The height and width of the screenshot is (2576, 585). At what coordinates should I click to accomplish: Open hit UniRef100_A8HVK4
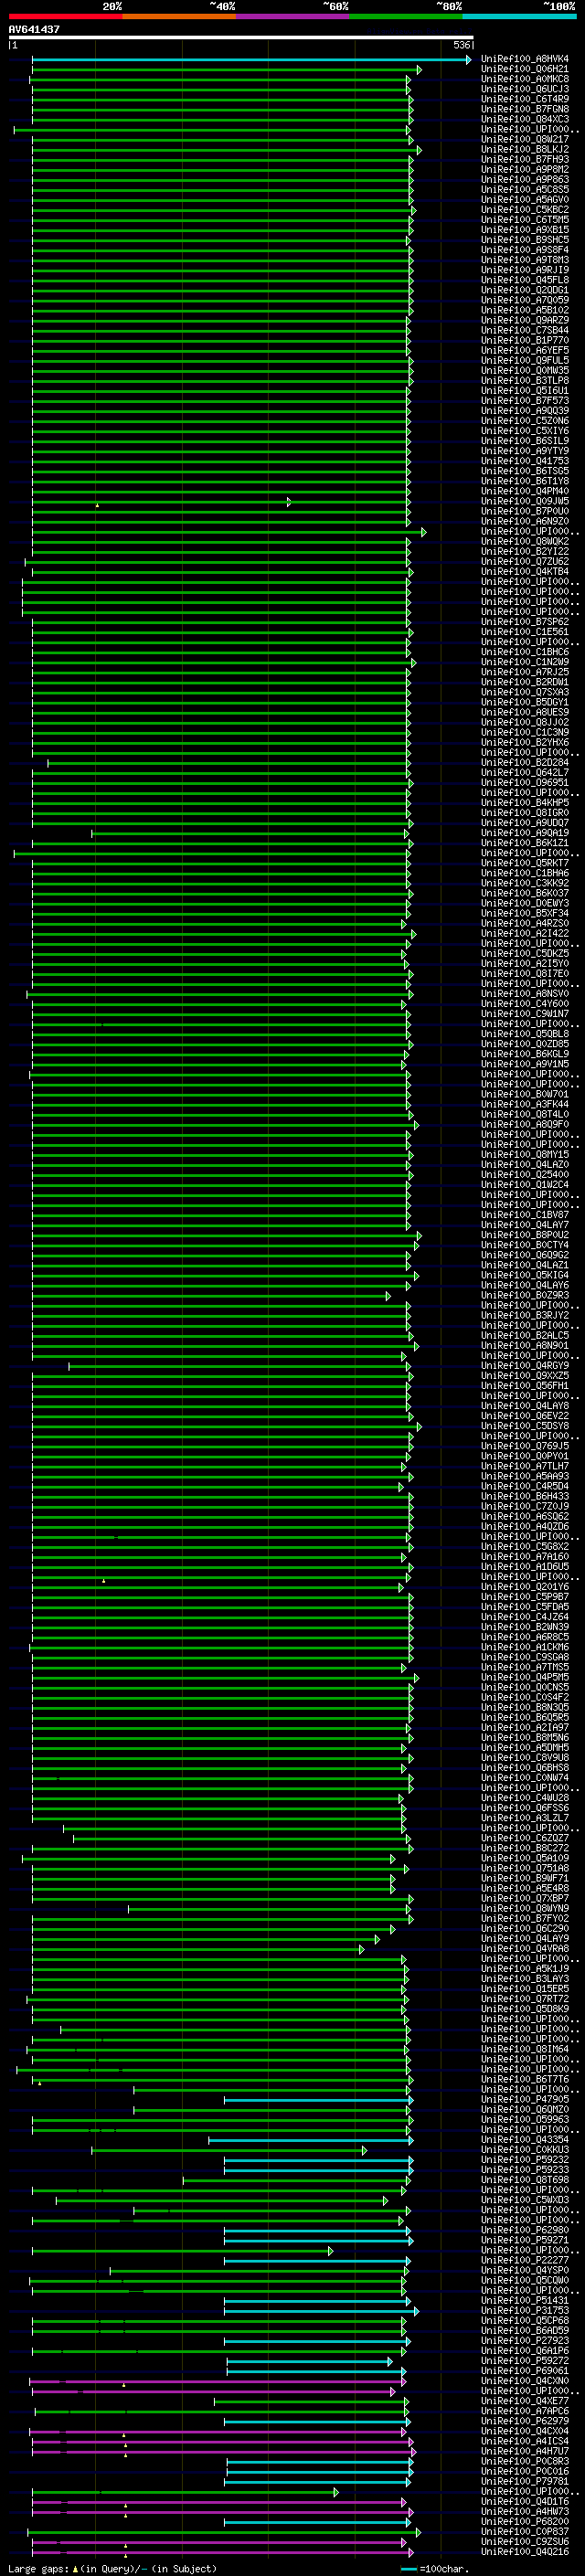(525, 59)
